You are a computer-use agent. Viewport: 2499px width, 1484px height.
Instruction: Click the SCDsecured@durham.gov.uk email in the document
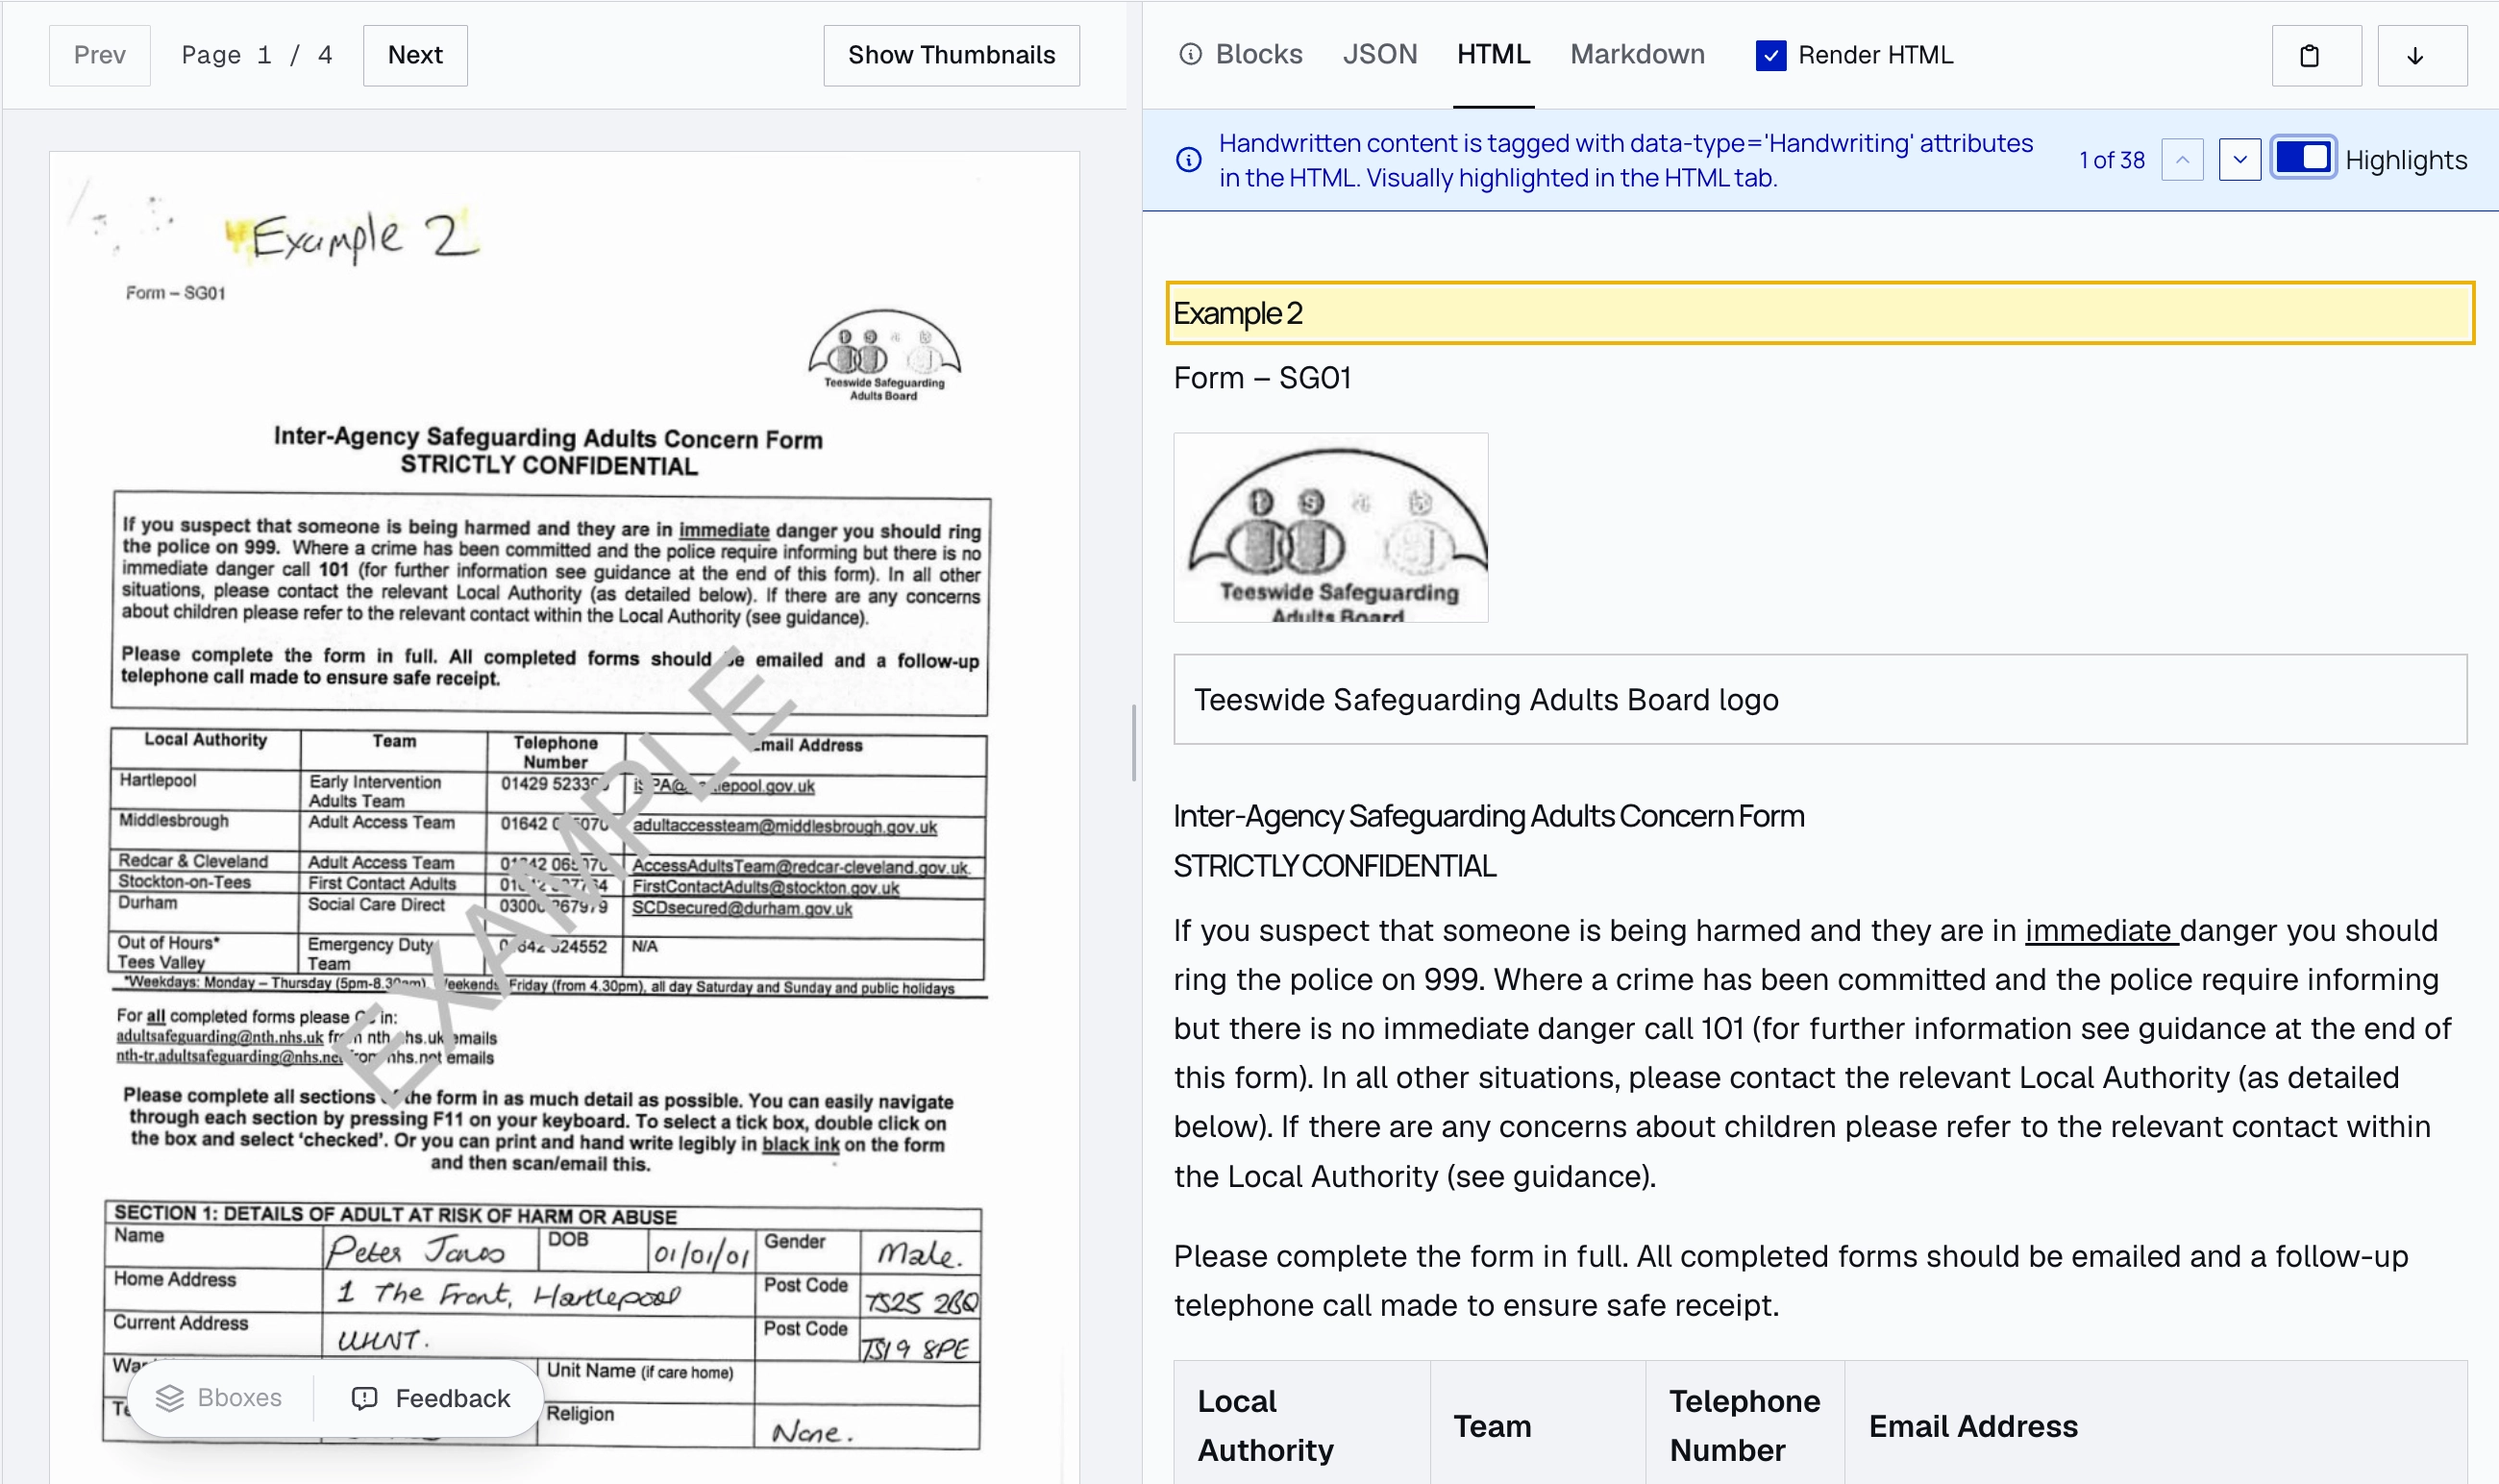point(741,908)
